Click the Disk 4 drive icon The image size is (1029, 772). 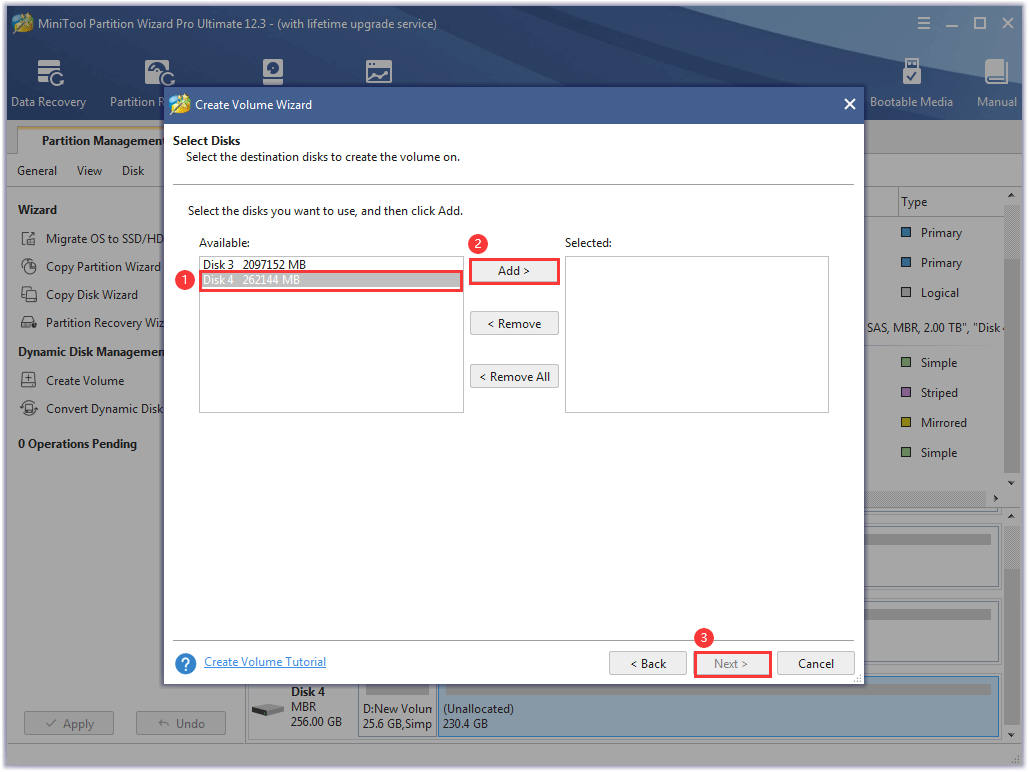point(267,710)
